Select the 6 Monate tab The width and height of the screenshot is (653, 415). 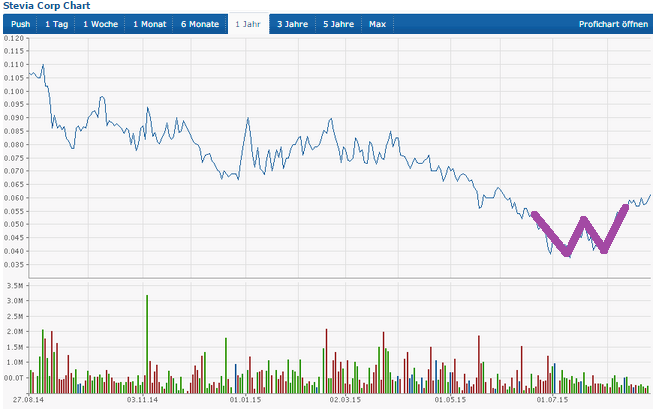pos(200,24)
